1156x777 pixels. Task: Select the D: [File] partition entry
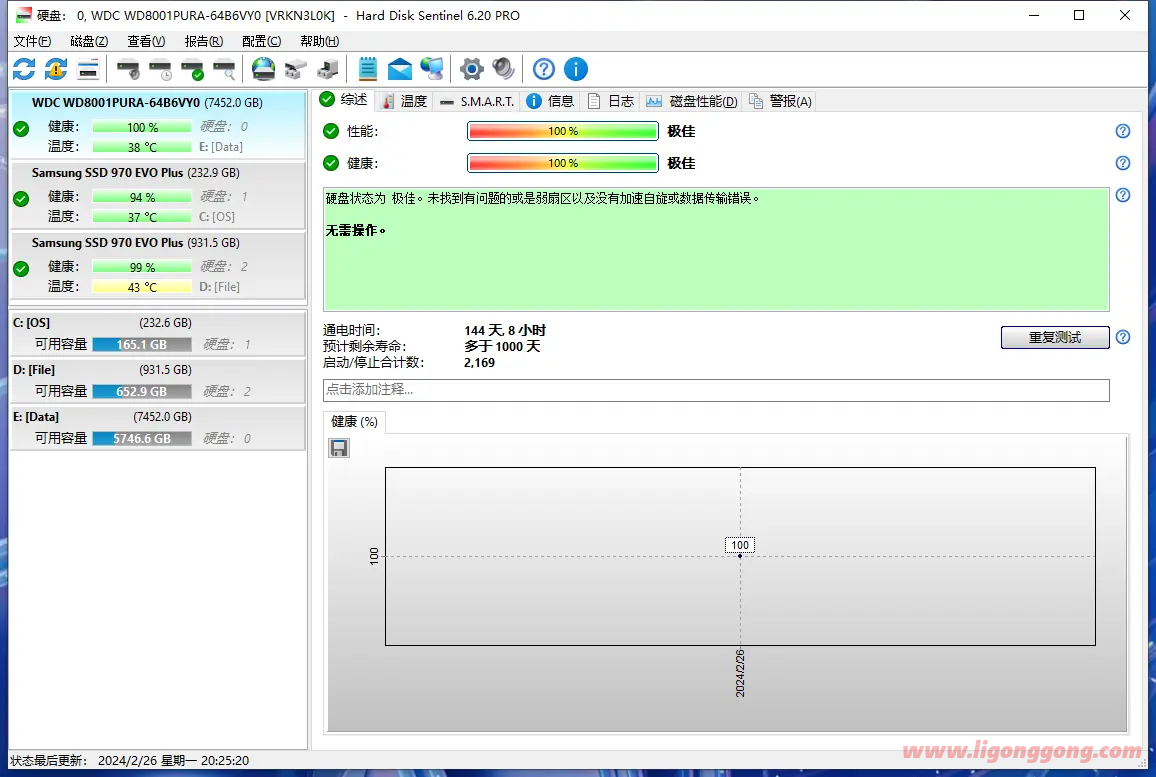click(158, 380)
